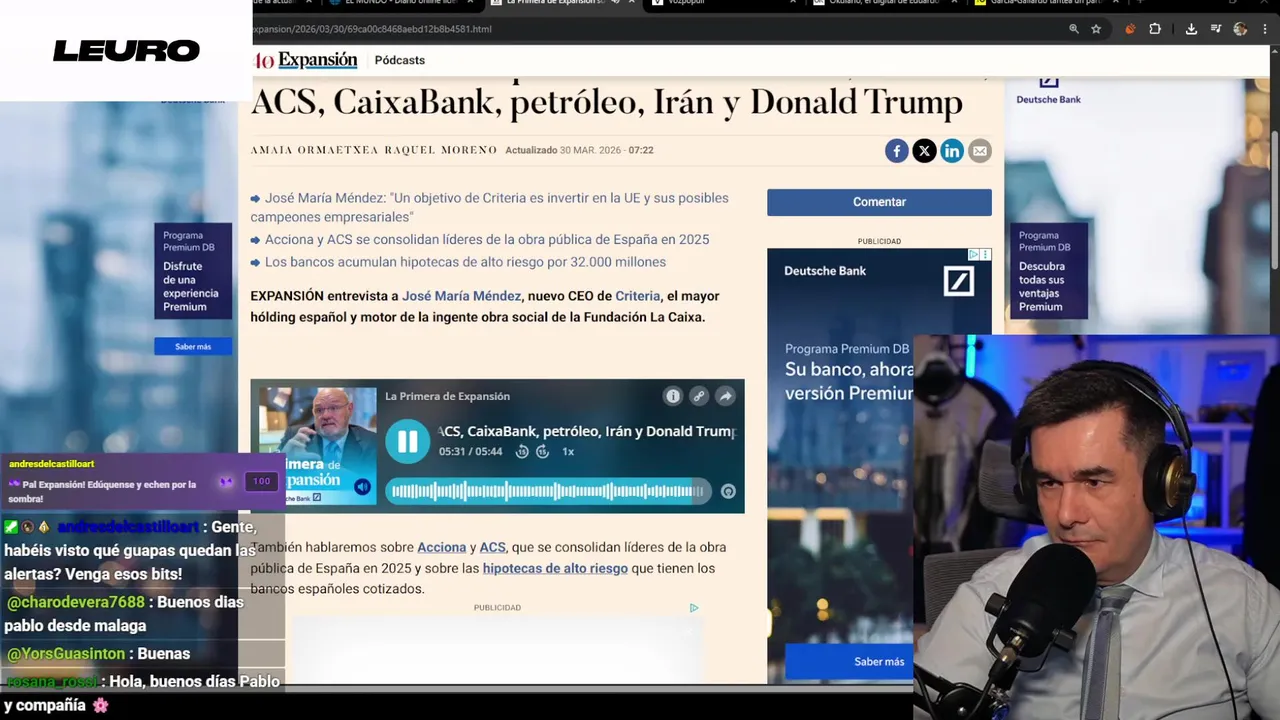Share article by email icon
1280x720 pixels.
980,151
